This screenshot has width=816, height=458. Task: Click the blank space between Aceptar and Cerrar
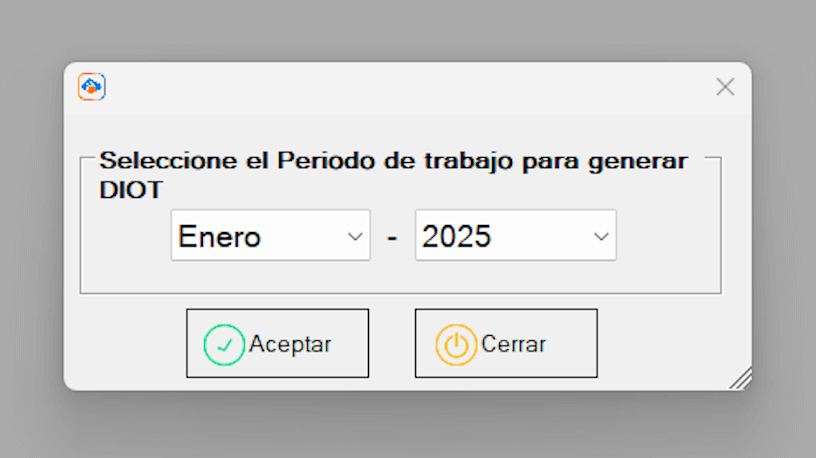click(392, 343)
